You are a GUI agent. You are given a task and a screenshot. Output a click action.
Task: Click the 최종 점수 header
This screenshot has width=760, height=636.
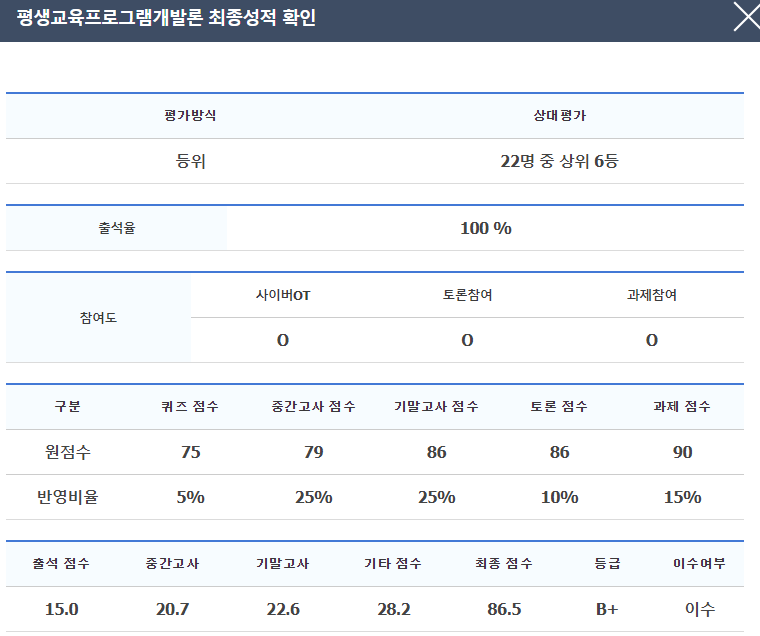coord(504,563)
